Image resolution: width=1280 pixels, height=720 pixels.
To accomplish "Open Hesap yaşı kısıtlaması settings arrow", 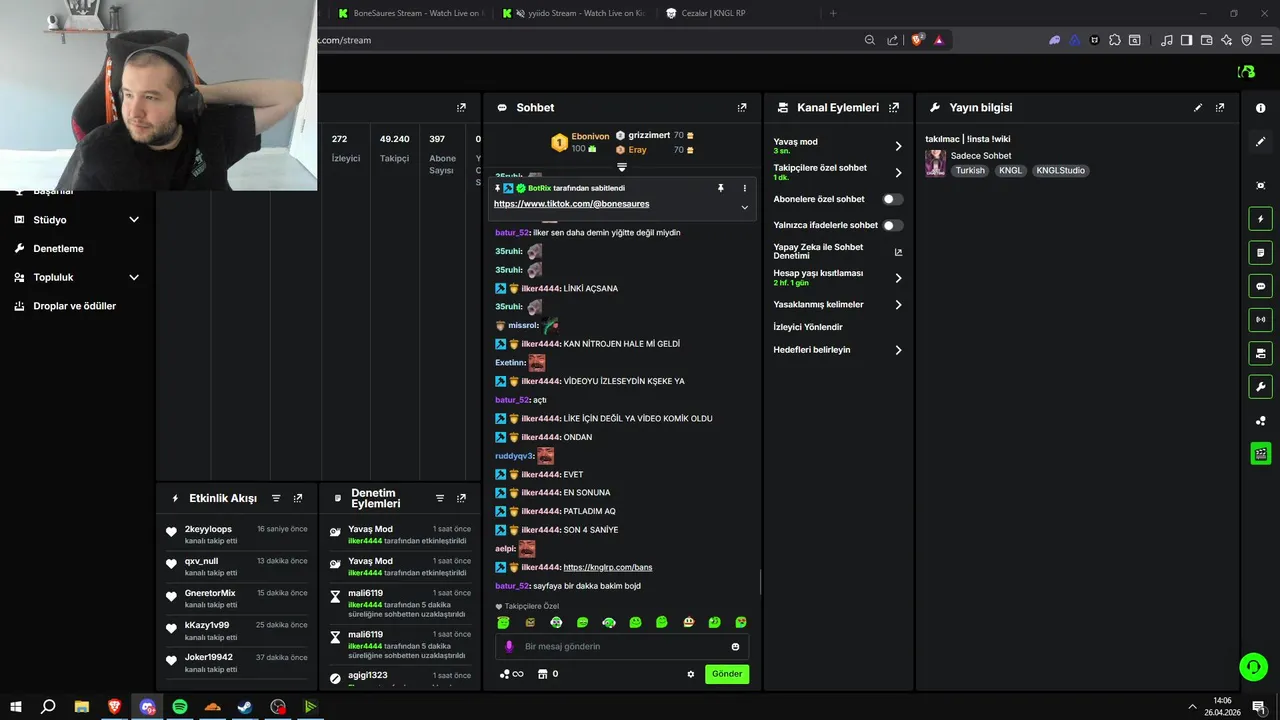I will pyautogui.click(x=898, y=278).
